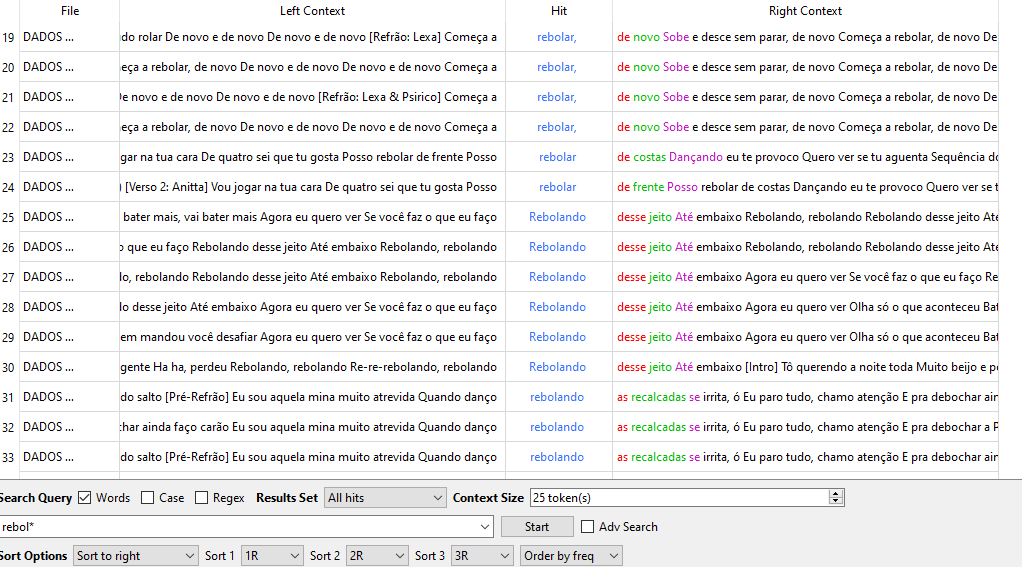Select hit 'rebolando' in row 31

pos(557,397)
